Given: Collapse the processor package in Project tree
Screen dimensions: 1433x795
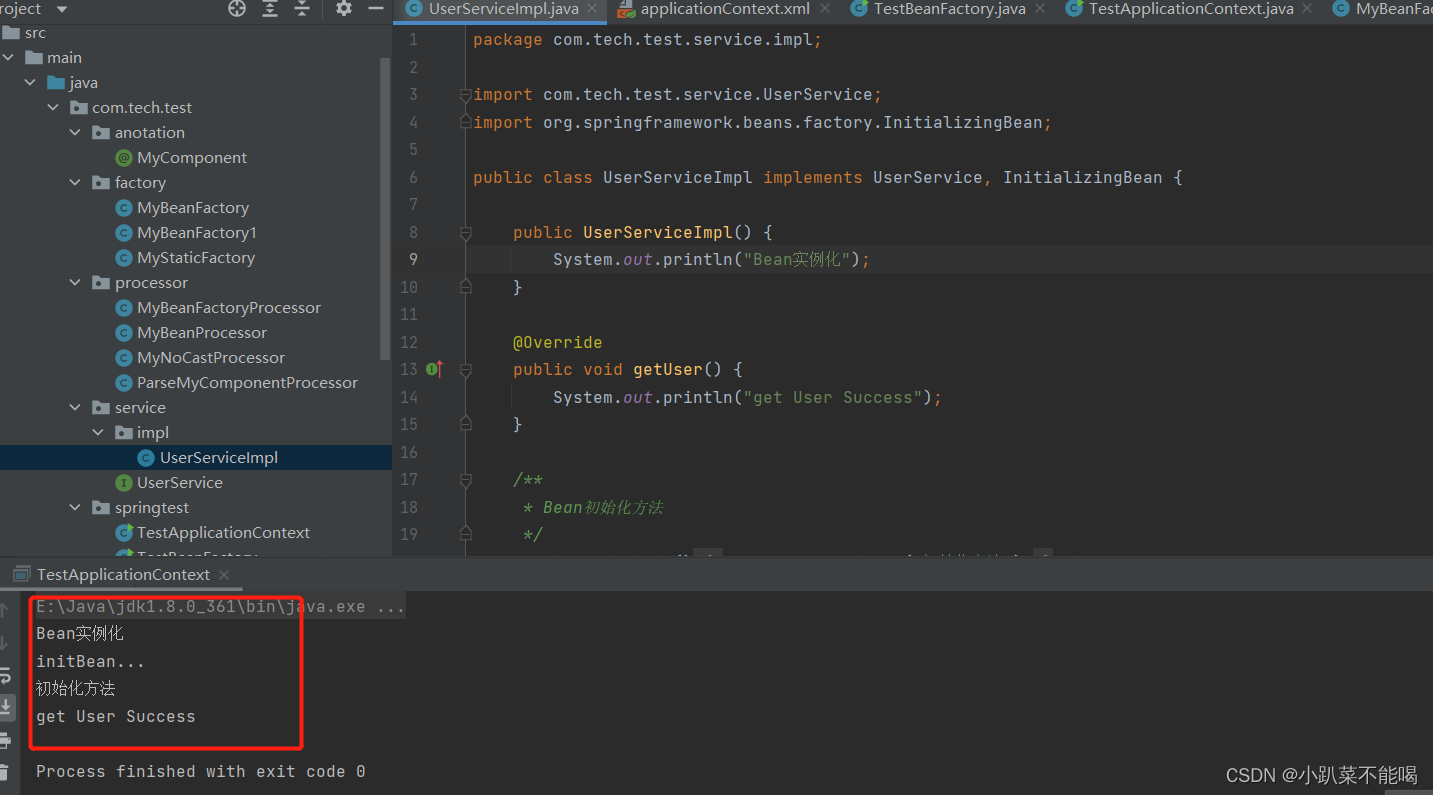Looking at the screenshot, I should [x=74, y=282].
